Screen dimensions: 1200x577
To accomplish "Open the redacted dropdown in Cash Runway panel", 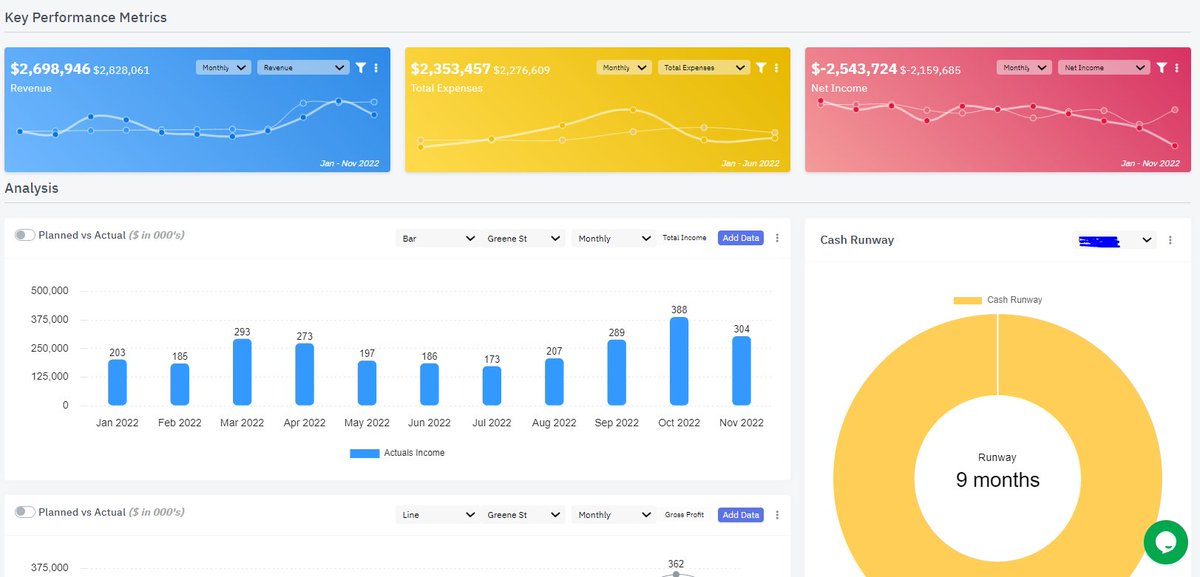I will [x=1114, y=240].
